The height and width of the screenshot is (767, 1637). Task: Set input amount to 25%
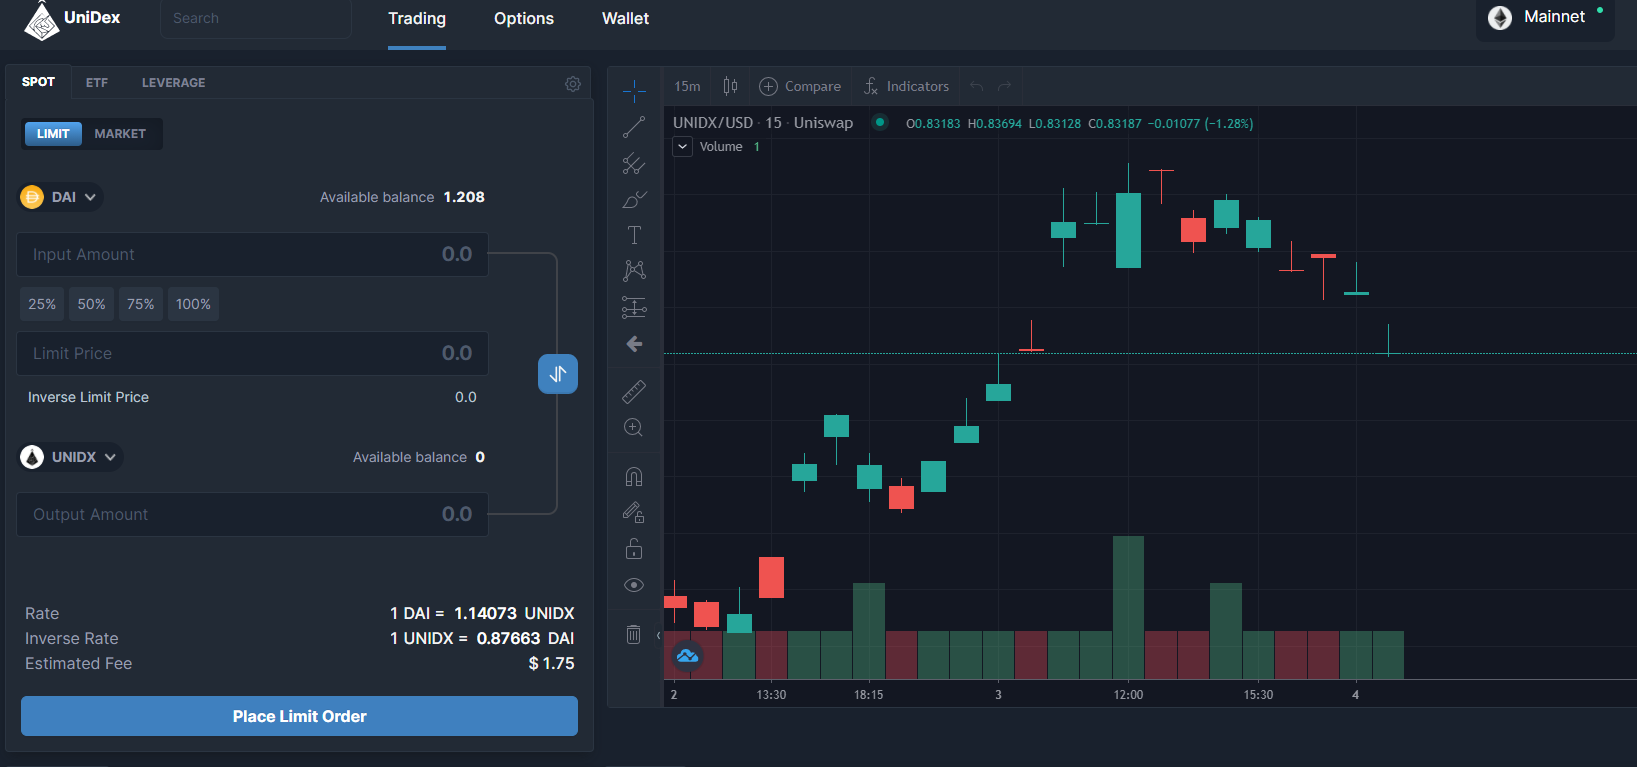[42, 304]
